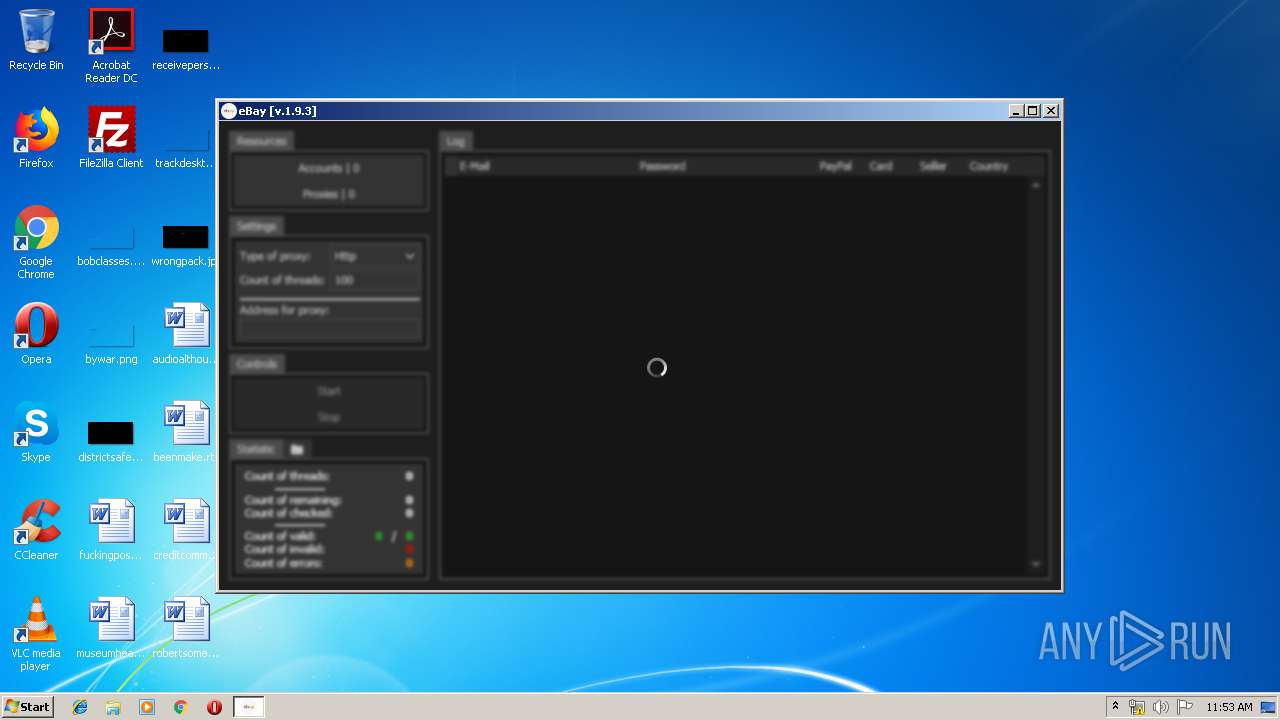Open the VLC media player desktop shortcut

click(36, 634)
